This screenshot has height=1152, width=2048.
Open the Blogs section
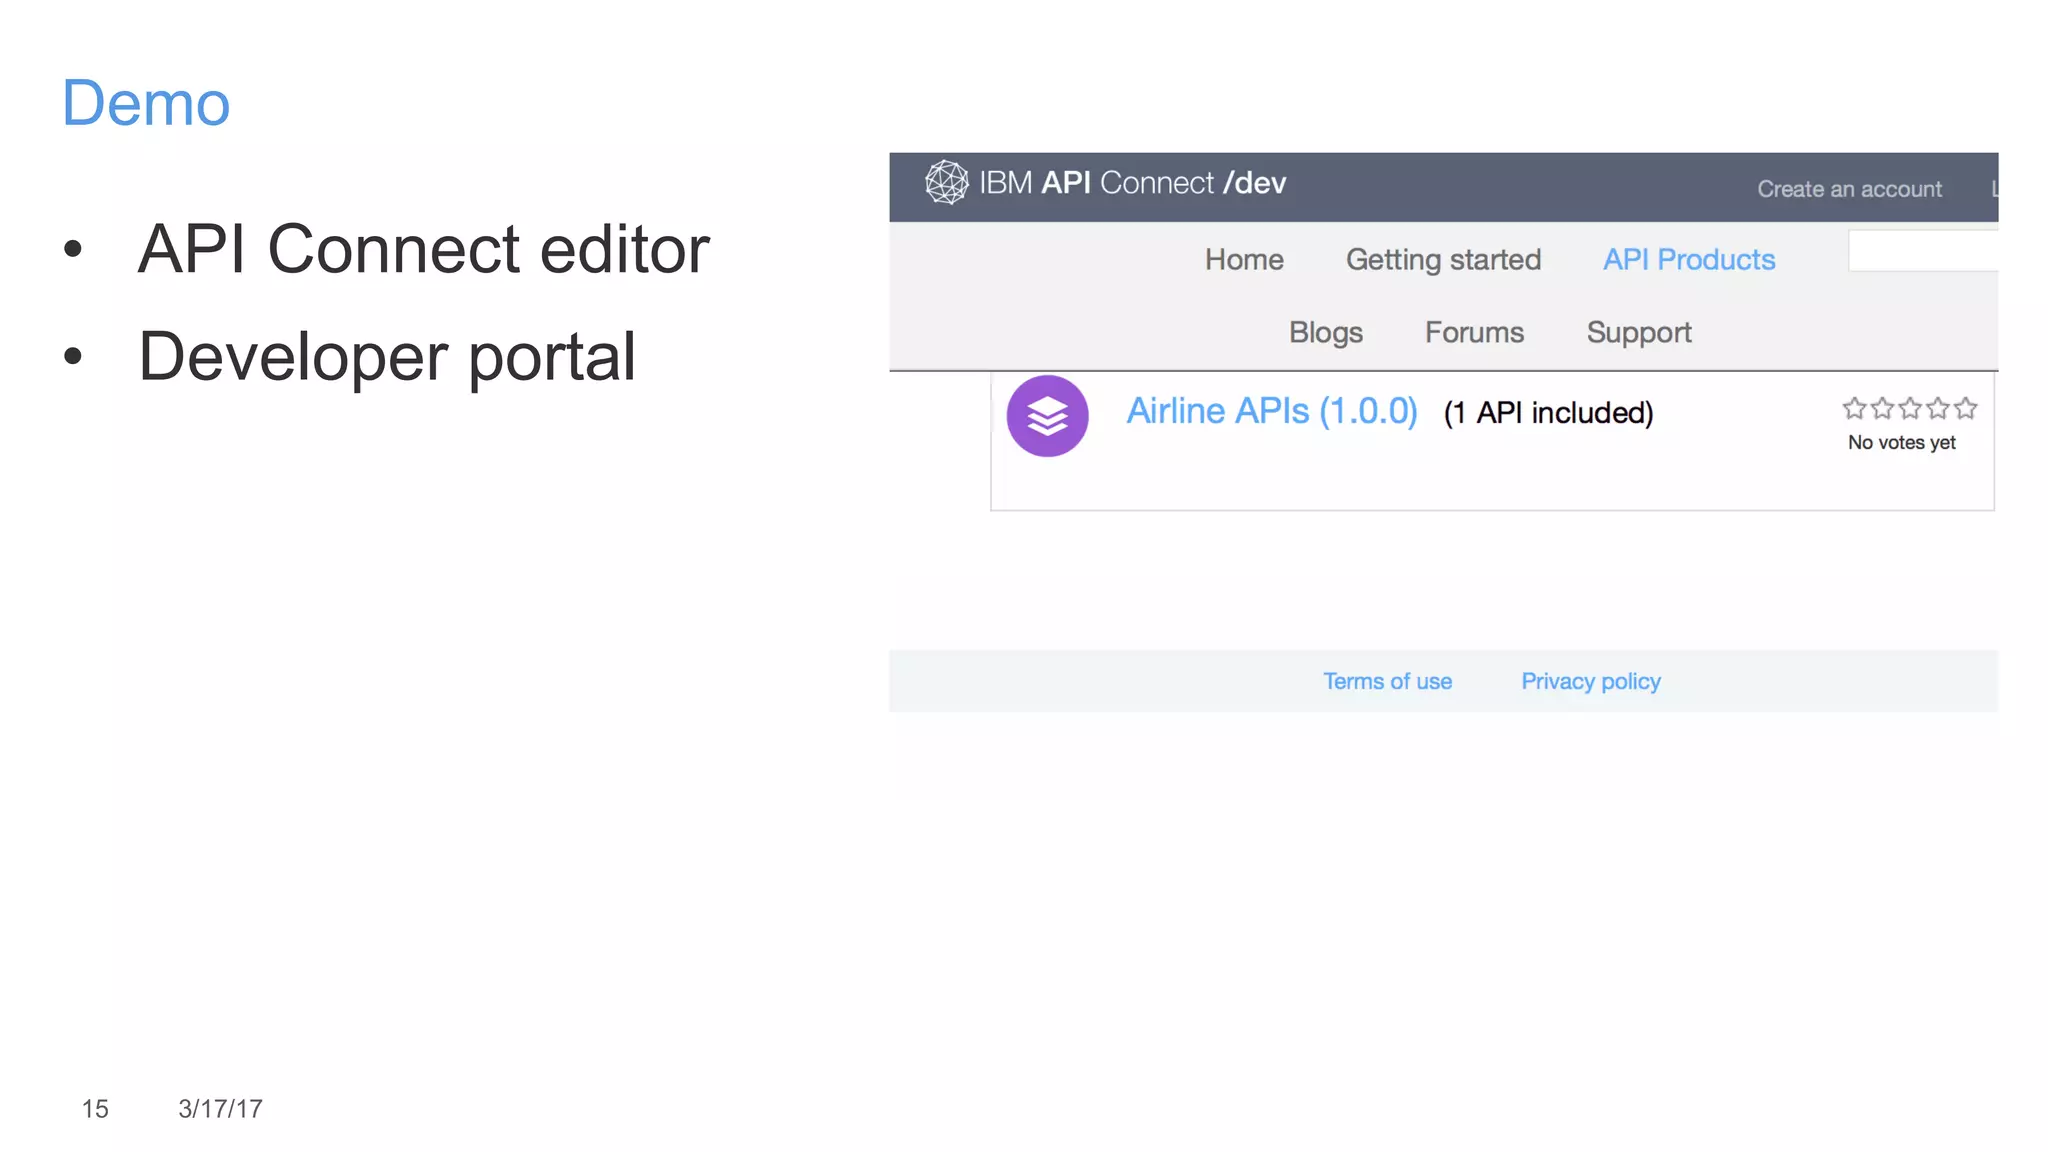[x=1325, y=333]
